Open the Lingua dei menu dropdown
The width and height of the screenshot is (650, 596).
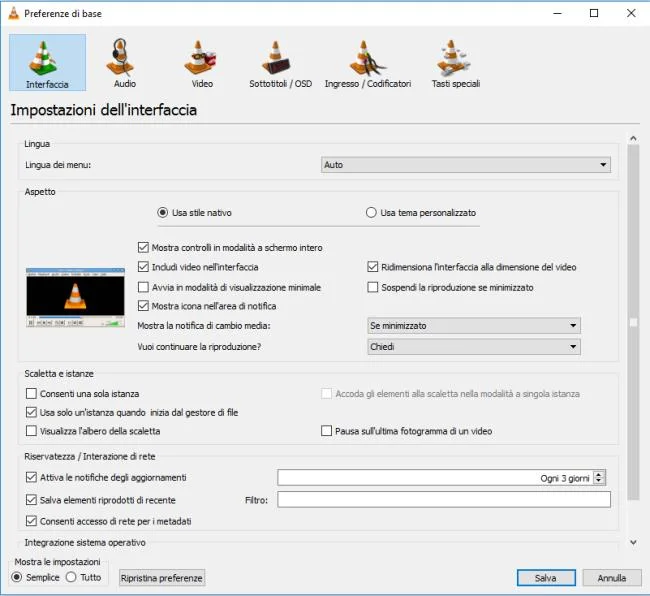click(x=466, y=165)
